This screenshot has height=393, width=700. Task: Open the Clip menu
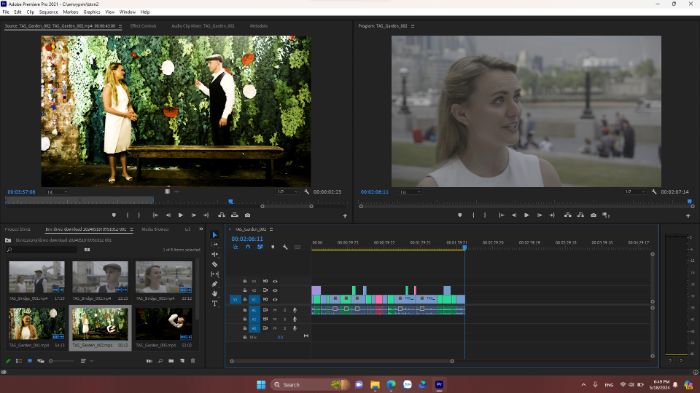(30, 12)
